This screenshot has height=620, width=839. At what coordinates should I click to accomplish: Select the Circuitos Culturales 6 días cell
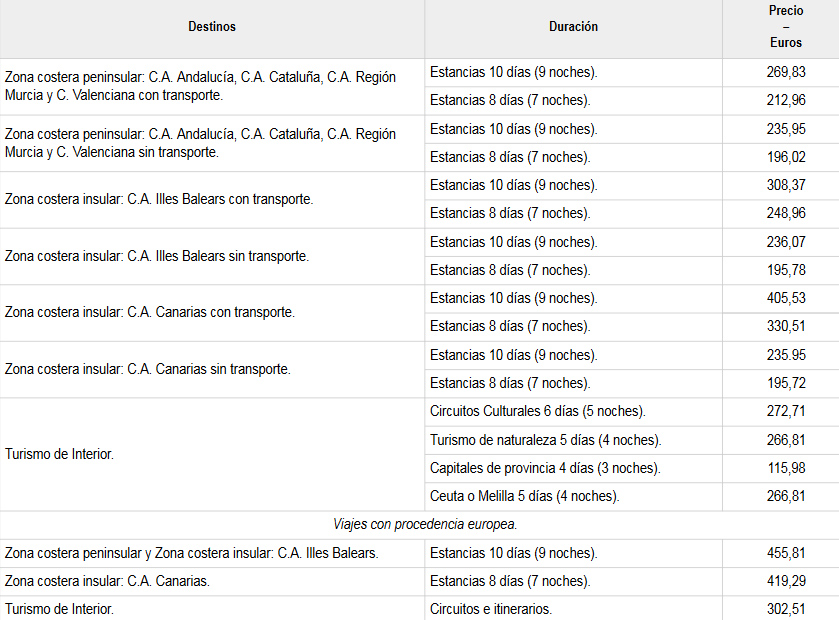(x=537, y=411)
